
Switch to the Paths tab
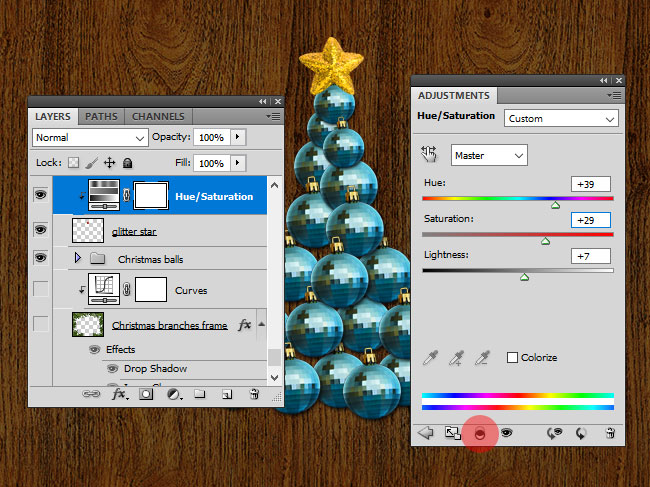pos(101,116)
